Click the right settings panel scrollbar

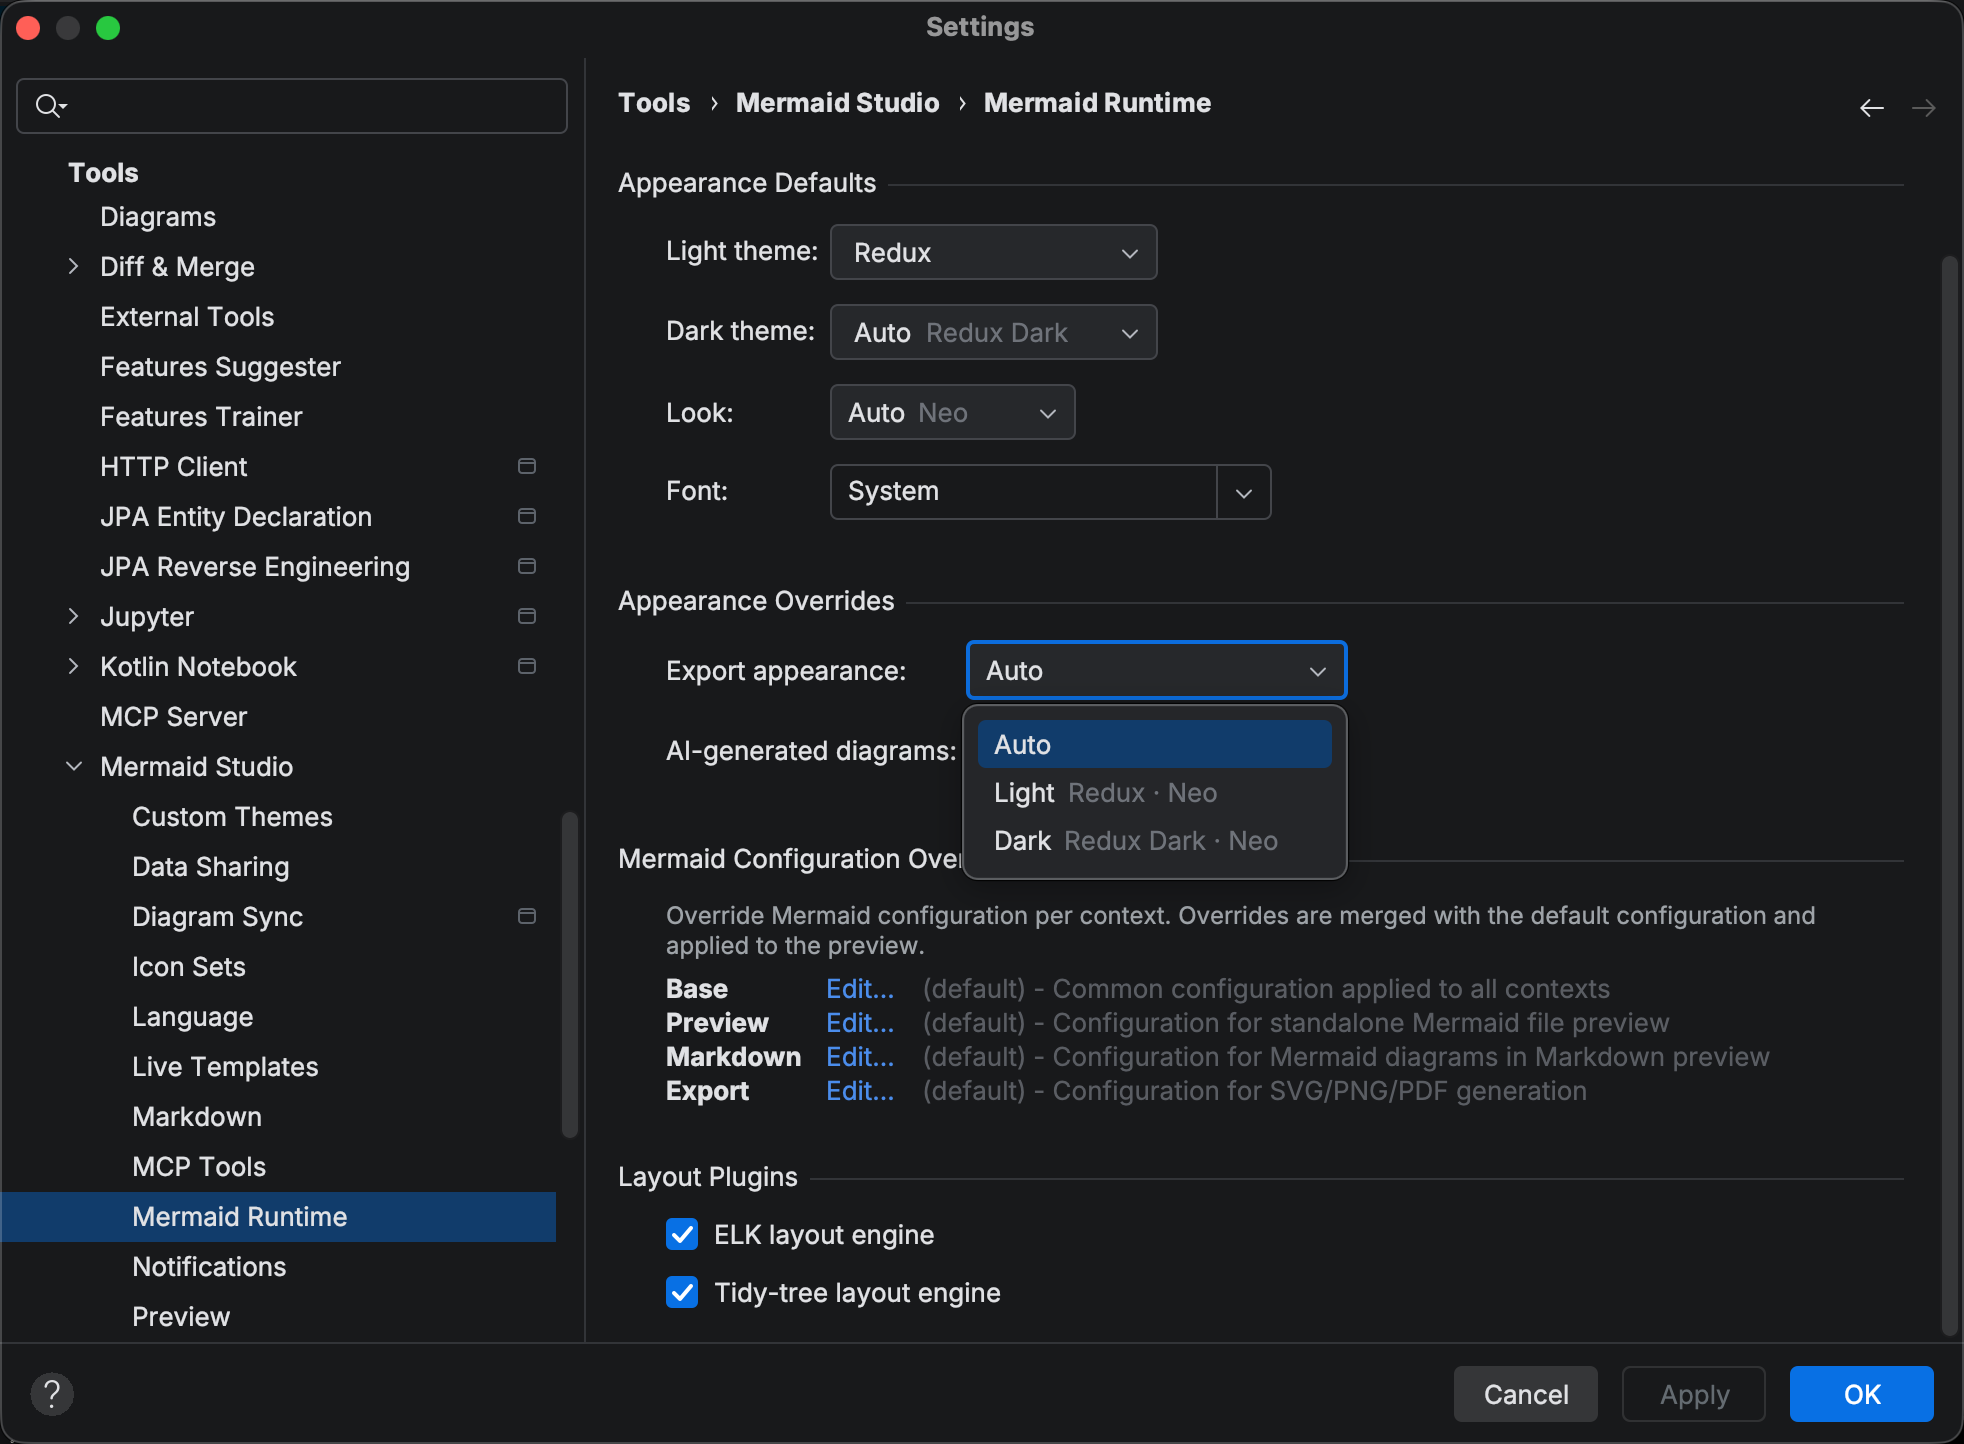click(x=1949, y=795)
